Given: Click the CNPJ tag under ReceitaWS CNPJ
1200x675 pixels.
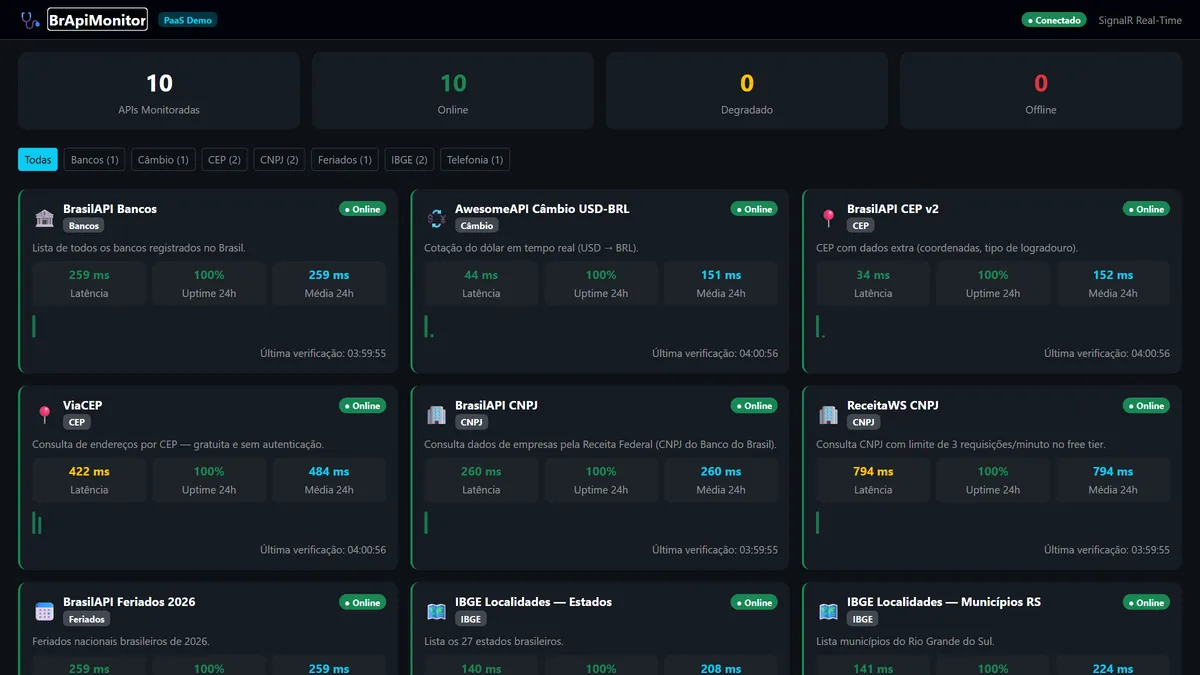Looking at the screenshot, I should click(863, 423).
